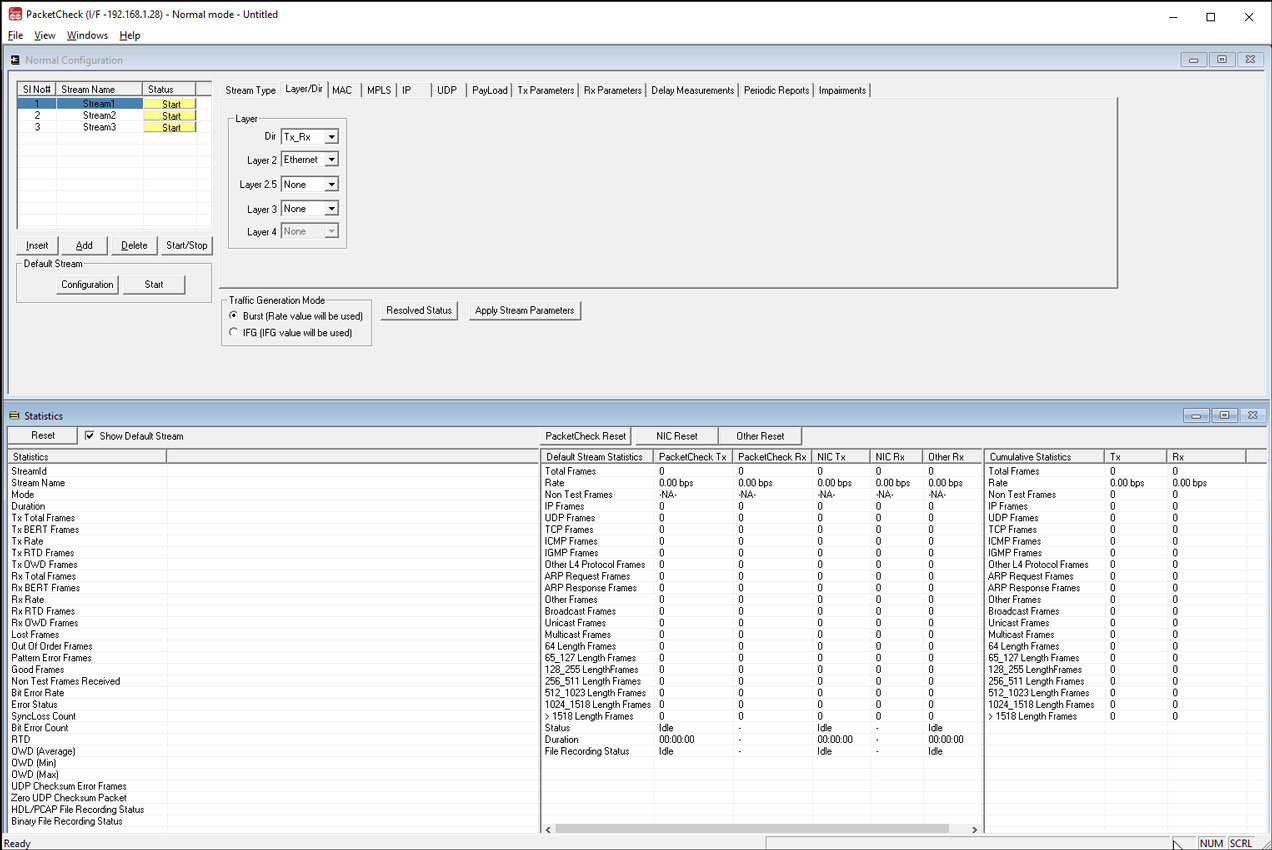Open the Rx Parameters tab
The image size is (1272, 850).
[x=613, y=90]
